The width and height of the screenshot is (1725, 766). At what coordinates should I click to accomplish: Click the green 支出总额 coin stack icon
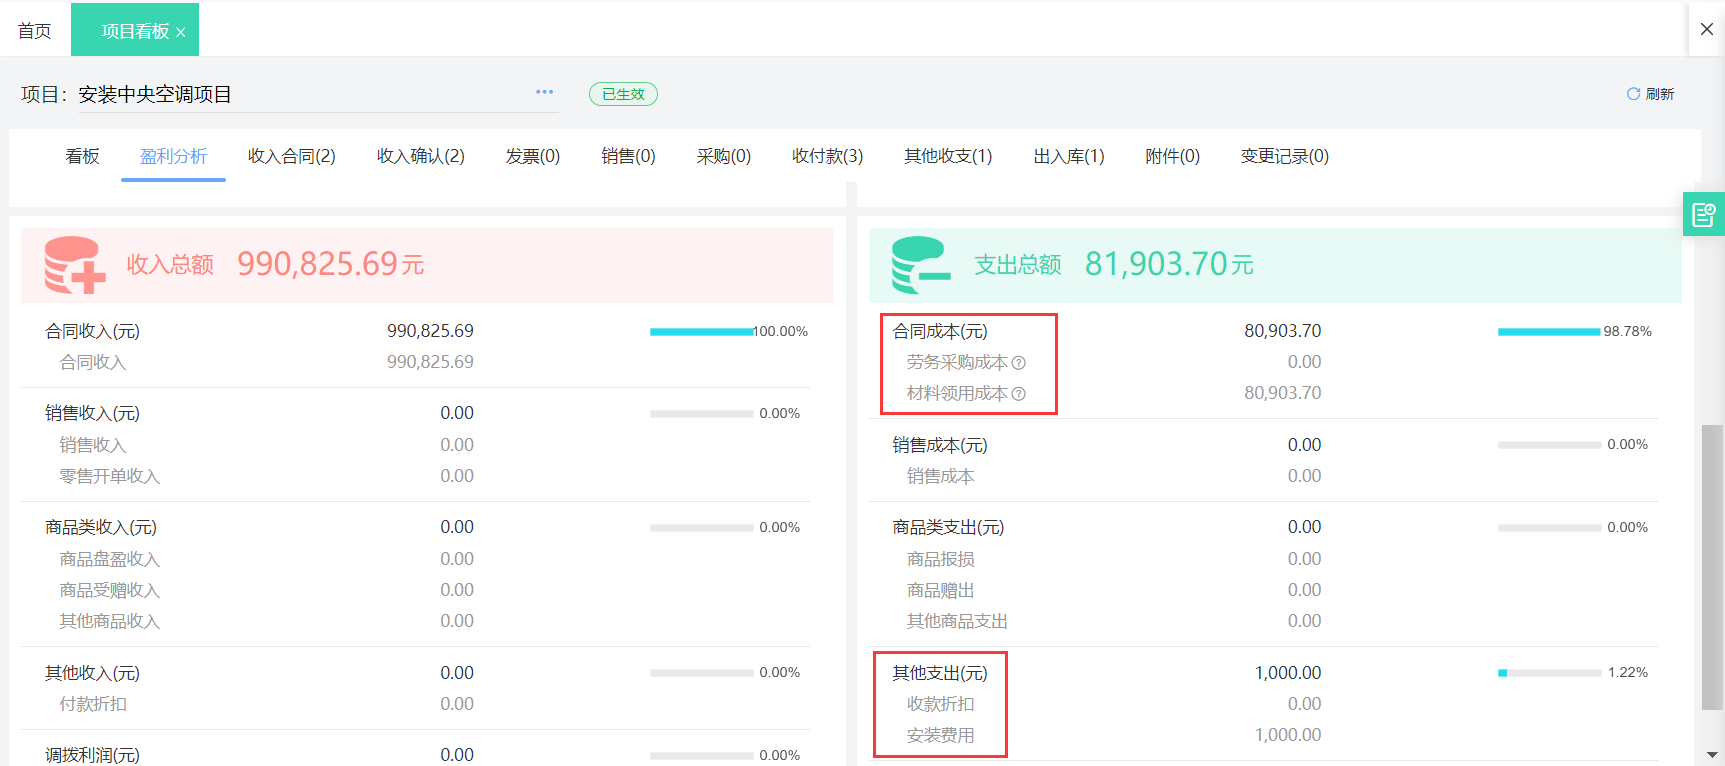[x=920, y=265]
